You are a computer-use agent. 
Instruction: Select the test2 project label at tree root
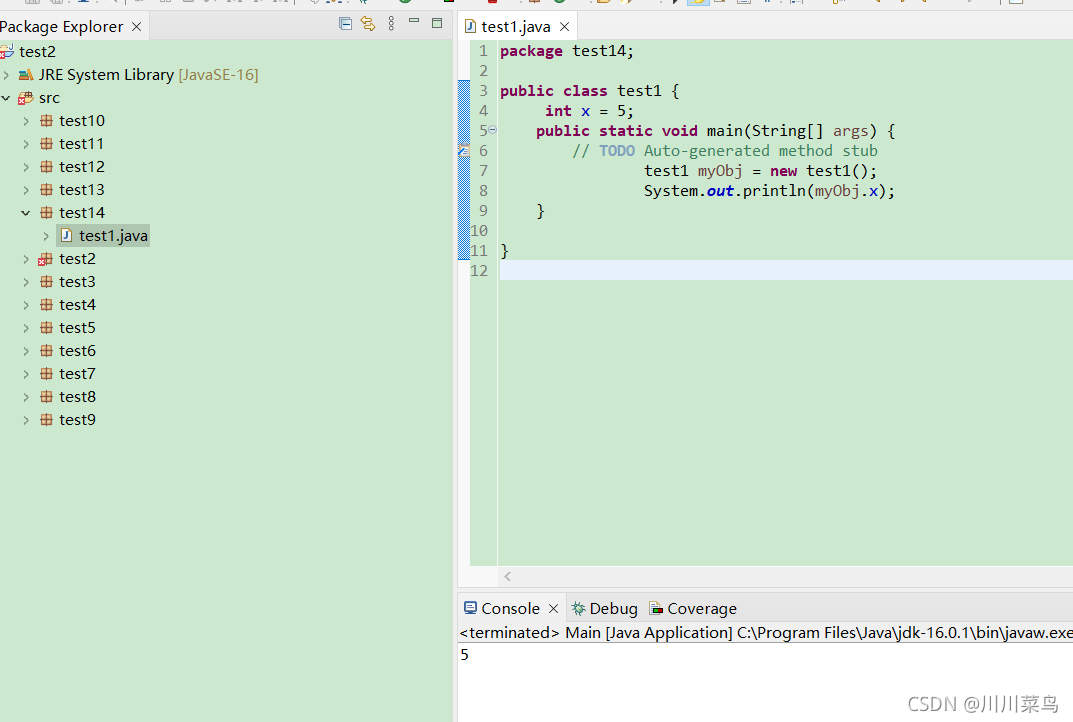38,51
